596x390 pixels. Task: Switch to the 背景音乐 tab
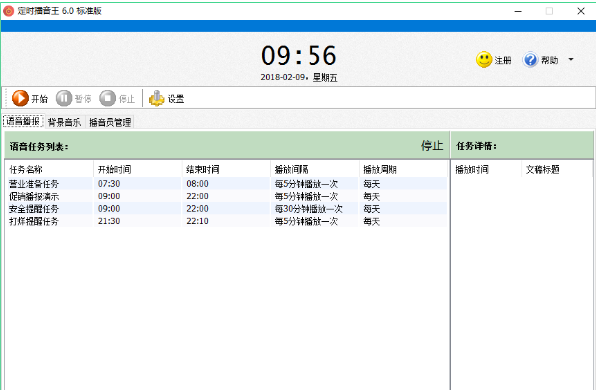pyautogui.click(x=65, y=122)
